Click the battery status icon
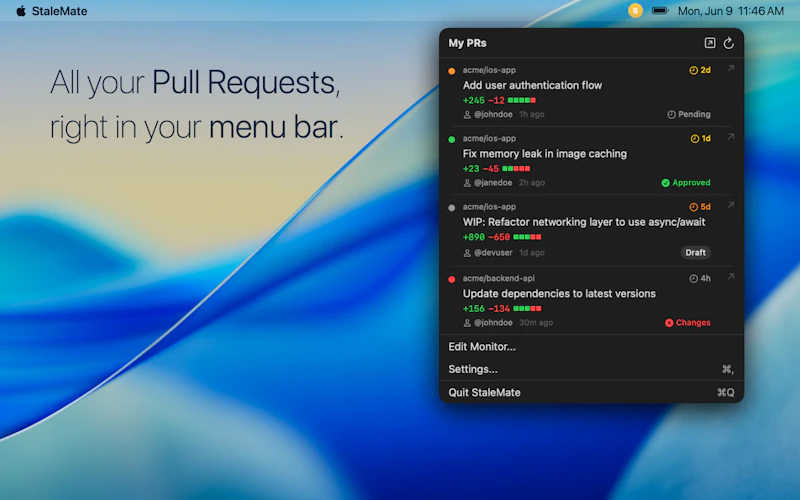800x500 pixels. coord(660,11)
